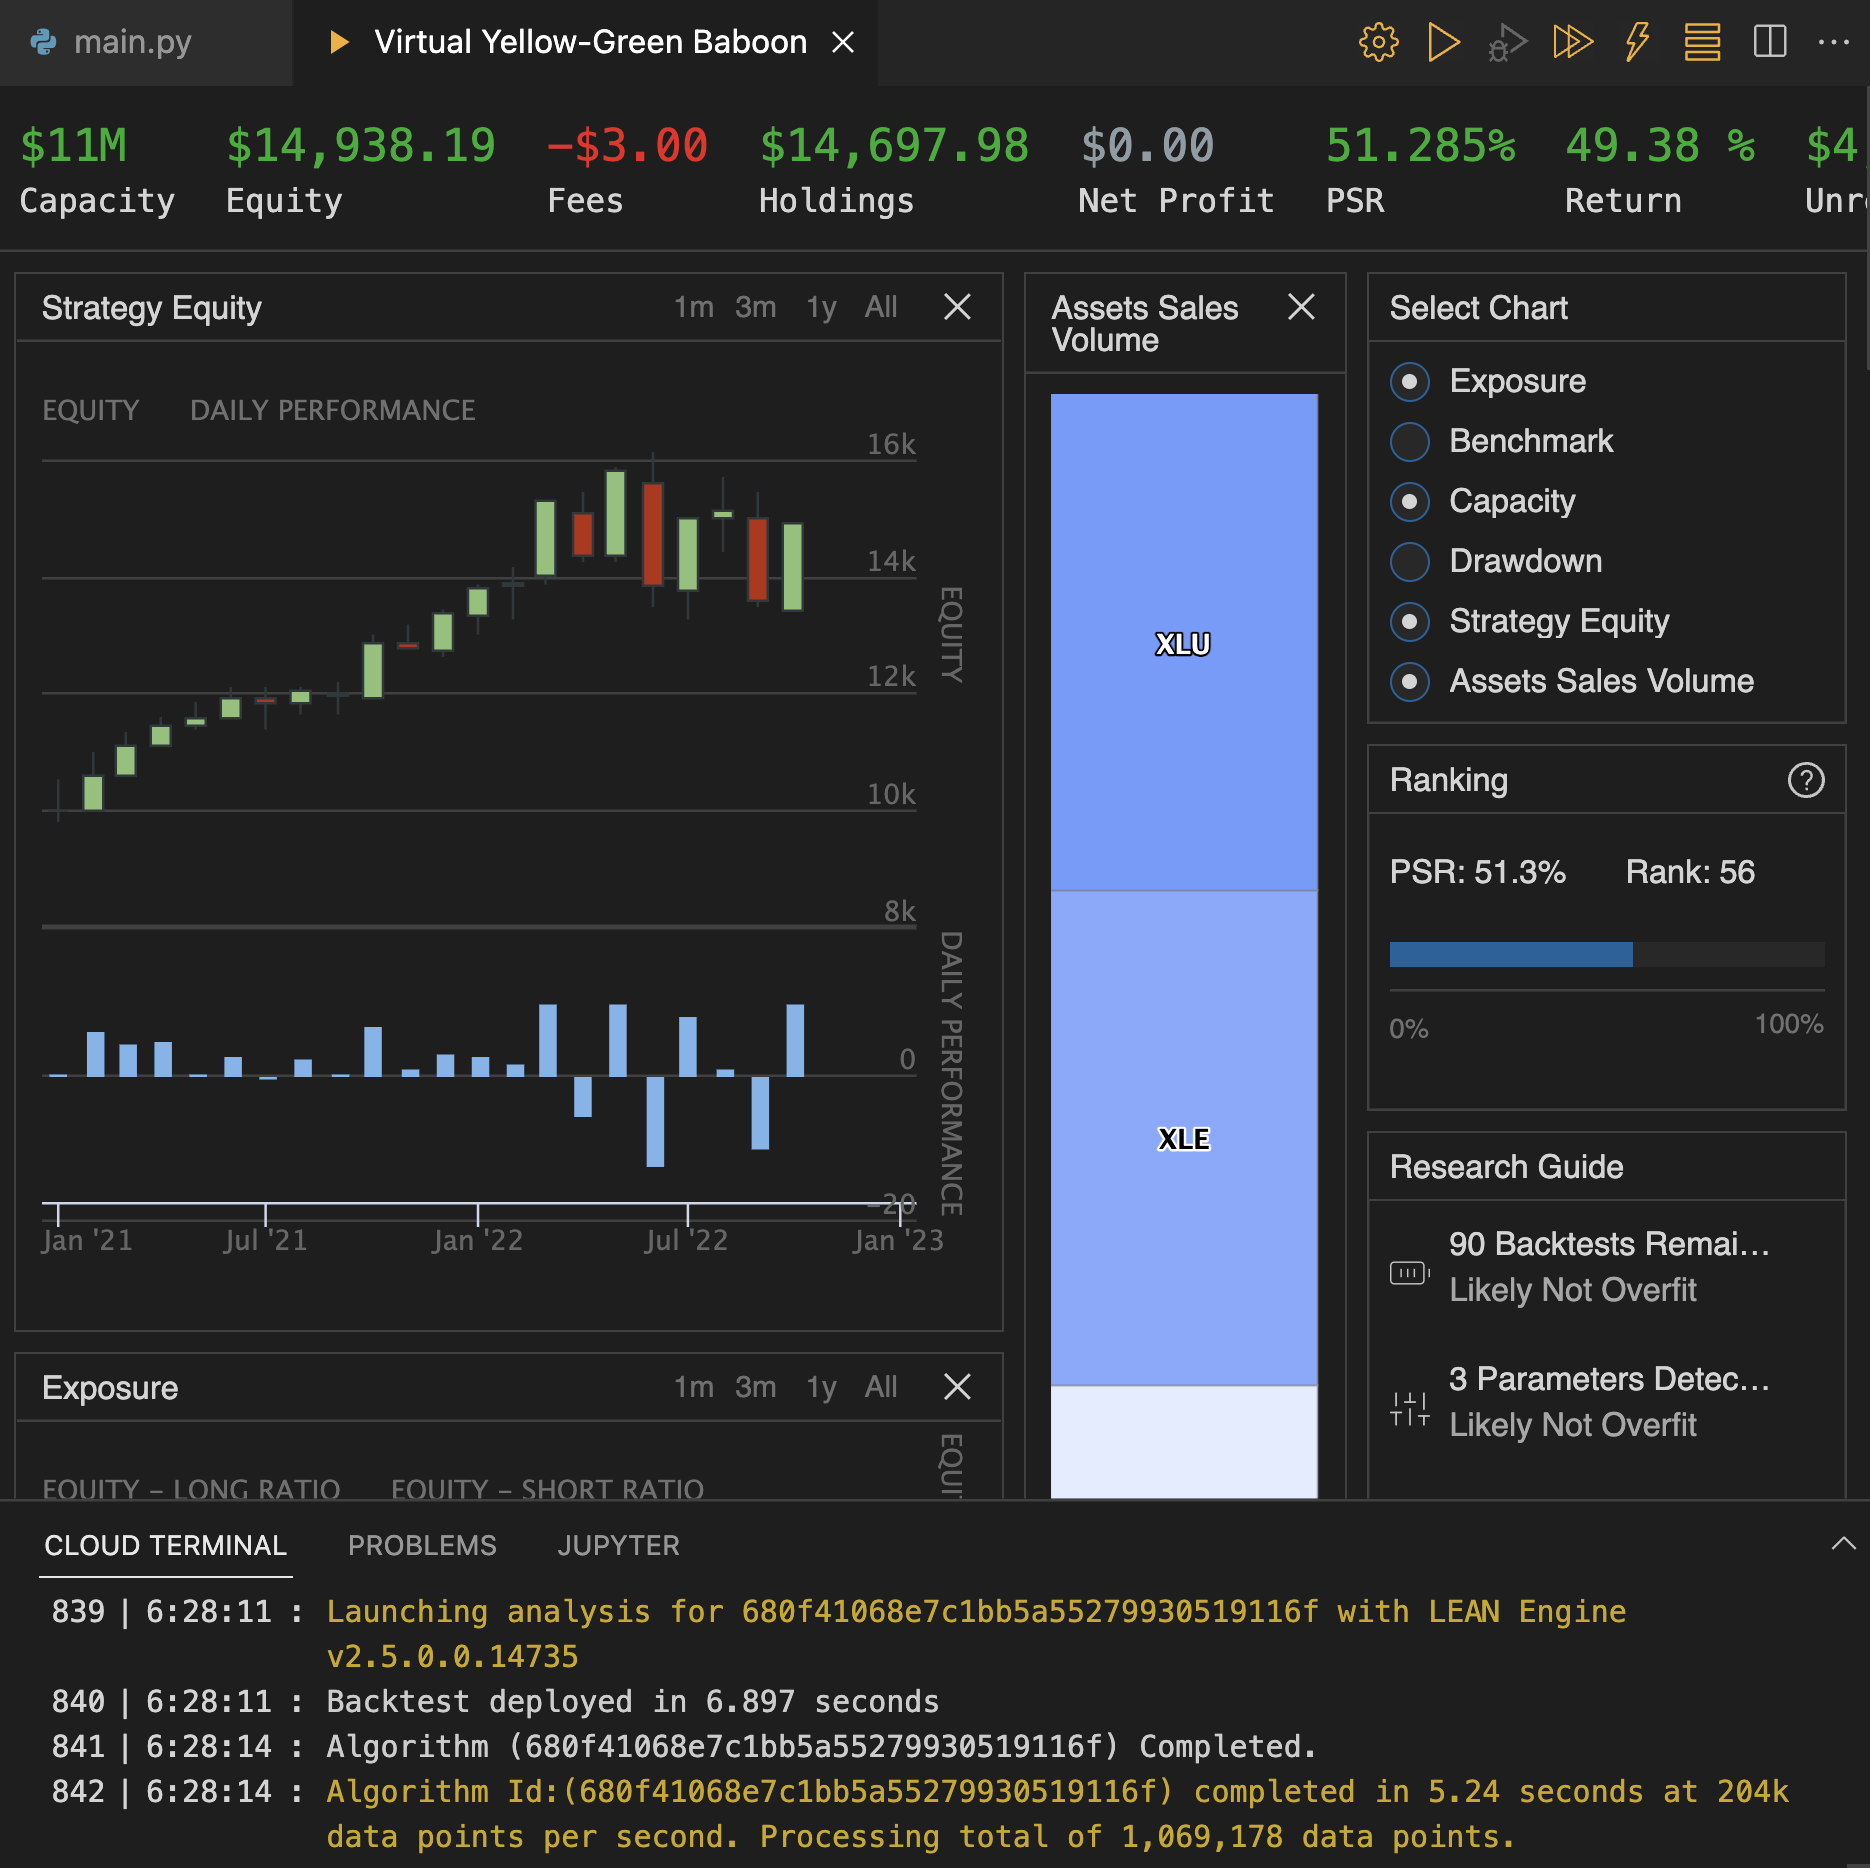Open the log organizer stacked-lines icon
Viewport: 1870px width, 1868px height.
click(x=1701, y=42)
